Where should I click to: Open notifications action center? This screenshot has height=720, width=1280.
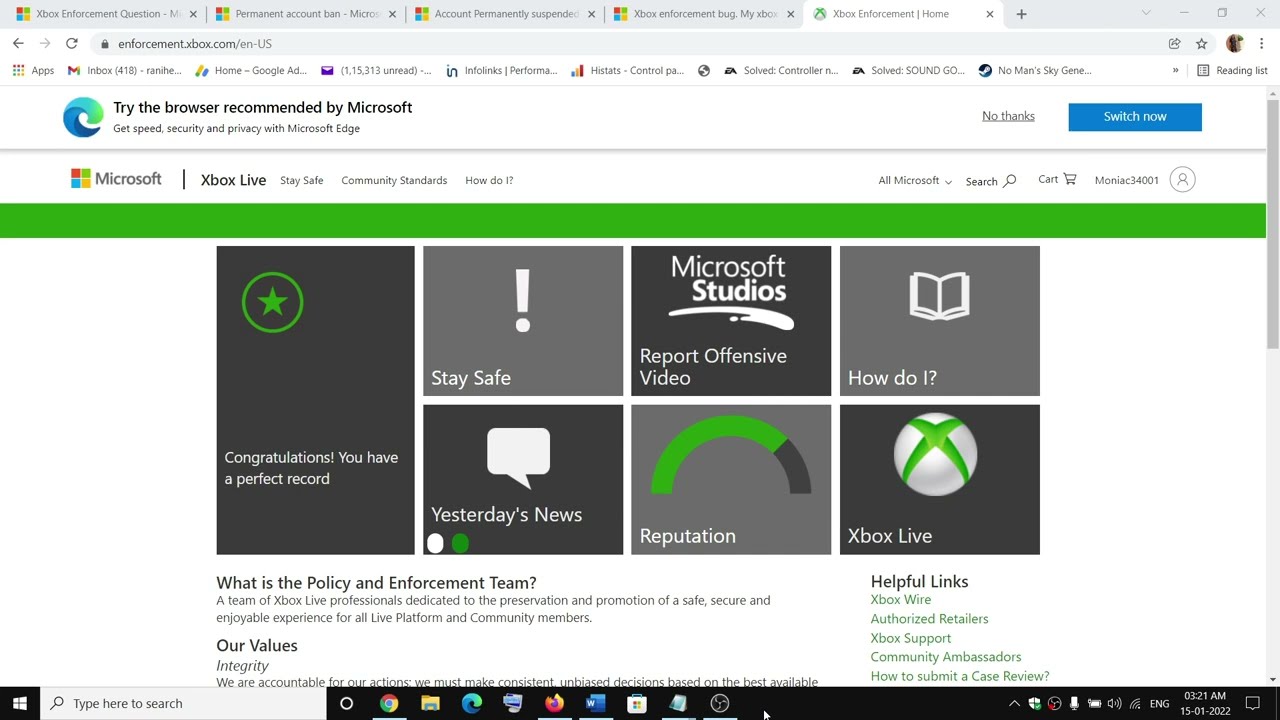(x=1252, y=703)
